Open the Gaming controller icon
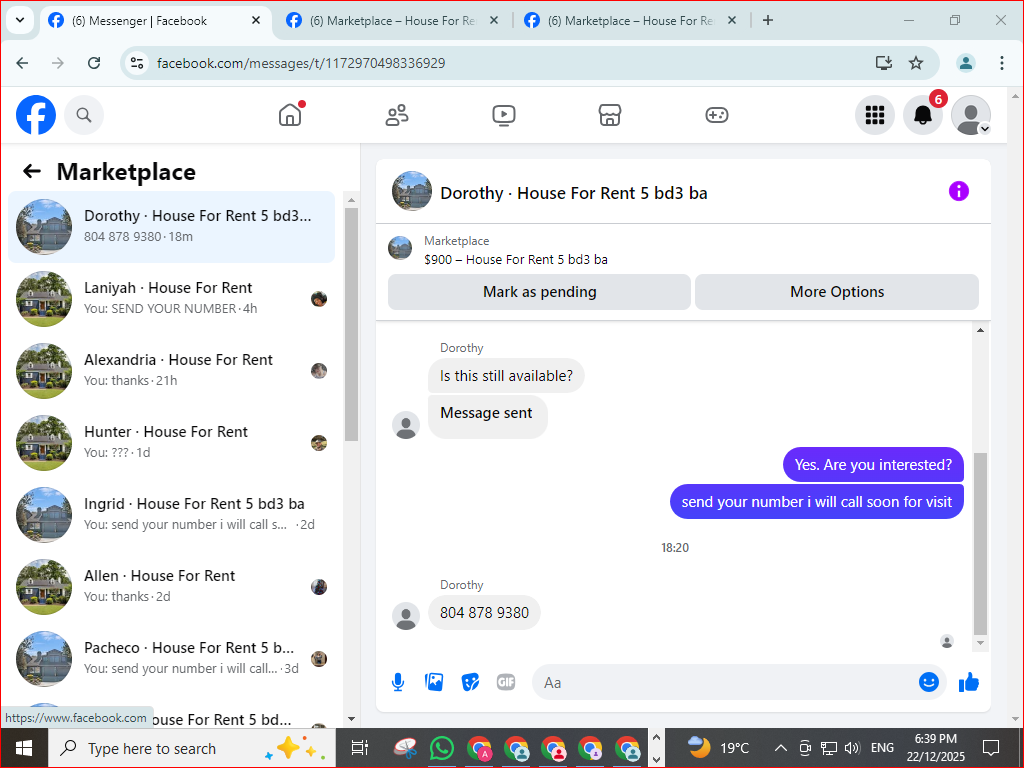The width and height of the screenshot is (1024, 768). click(716, 115)
